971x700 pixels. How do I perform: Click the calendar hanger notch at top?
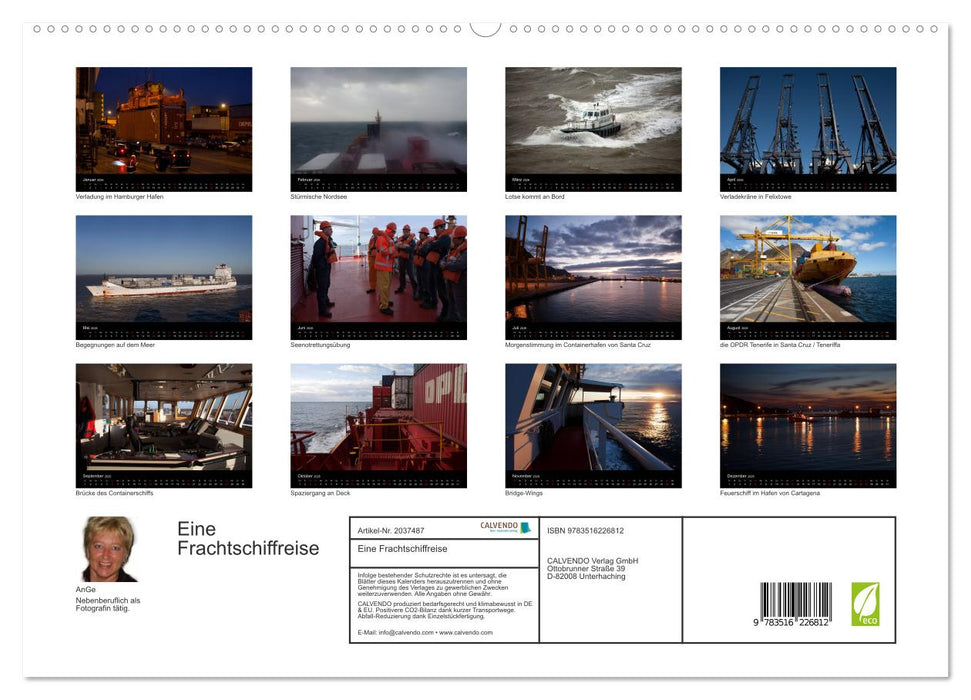click(485, 29)
